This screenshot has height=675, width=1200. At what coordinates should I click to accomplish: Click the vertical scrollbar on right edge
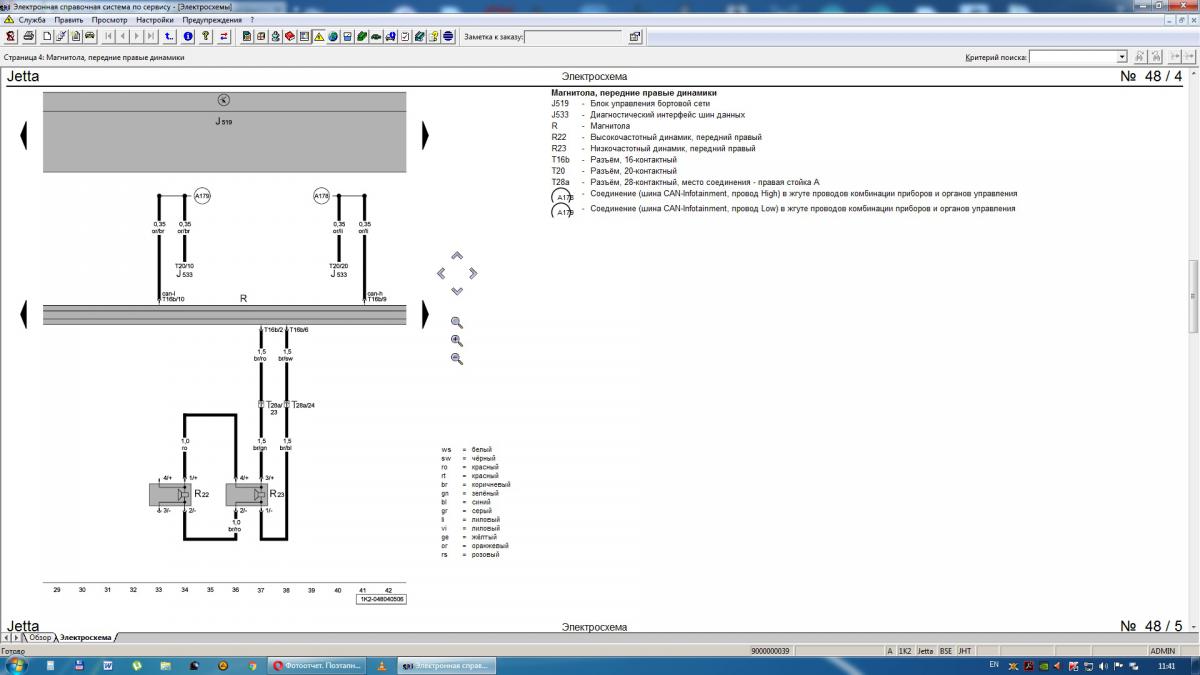[x=1194, y=296]
